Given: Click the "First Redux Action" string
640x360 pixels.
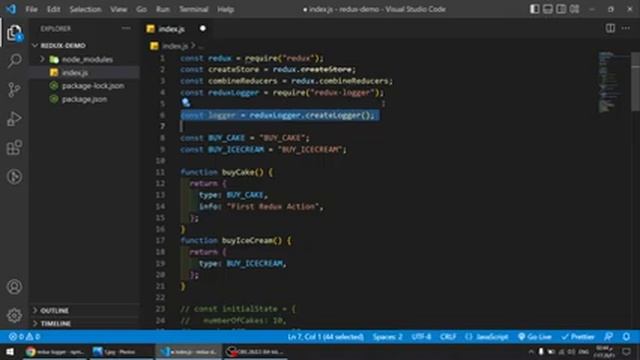Looking at the screenshot, I should [x=273, y=207].
